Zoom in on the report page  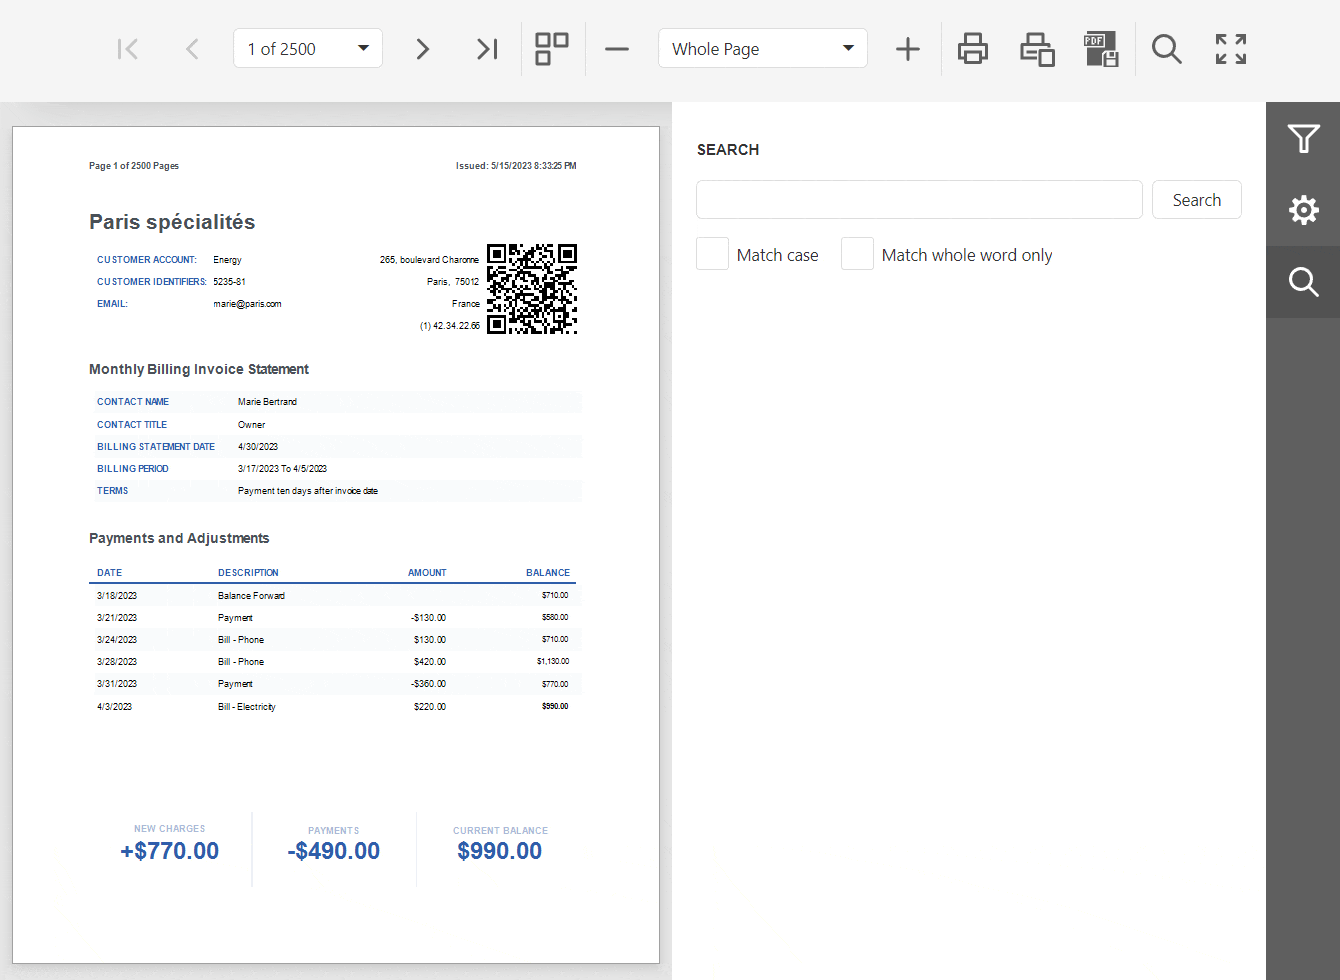[x=908, y=48]
